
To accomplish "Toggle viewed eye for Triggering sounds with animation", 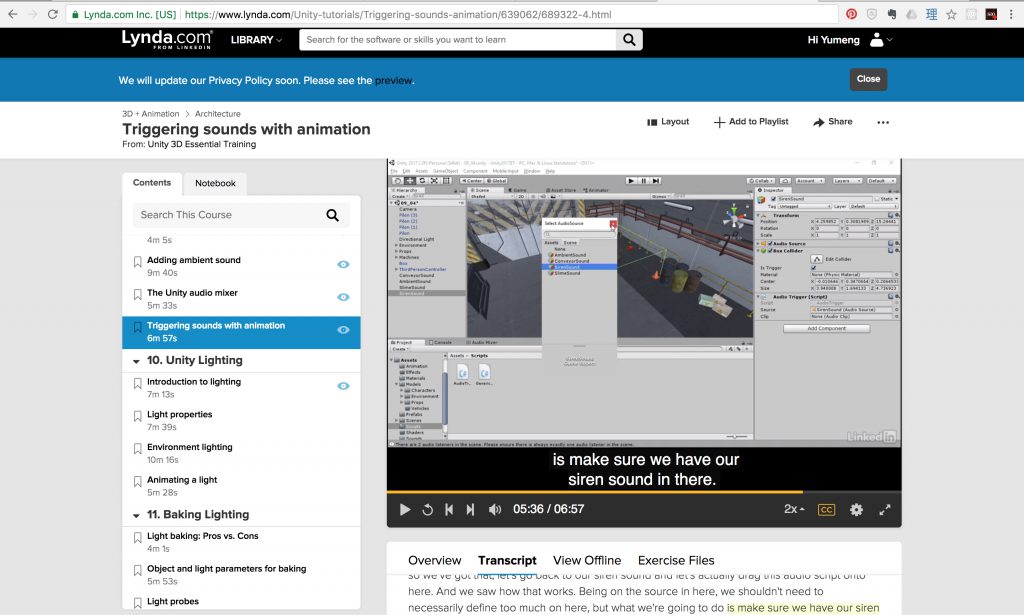I will click(x=343, y=330).
